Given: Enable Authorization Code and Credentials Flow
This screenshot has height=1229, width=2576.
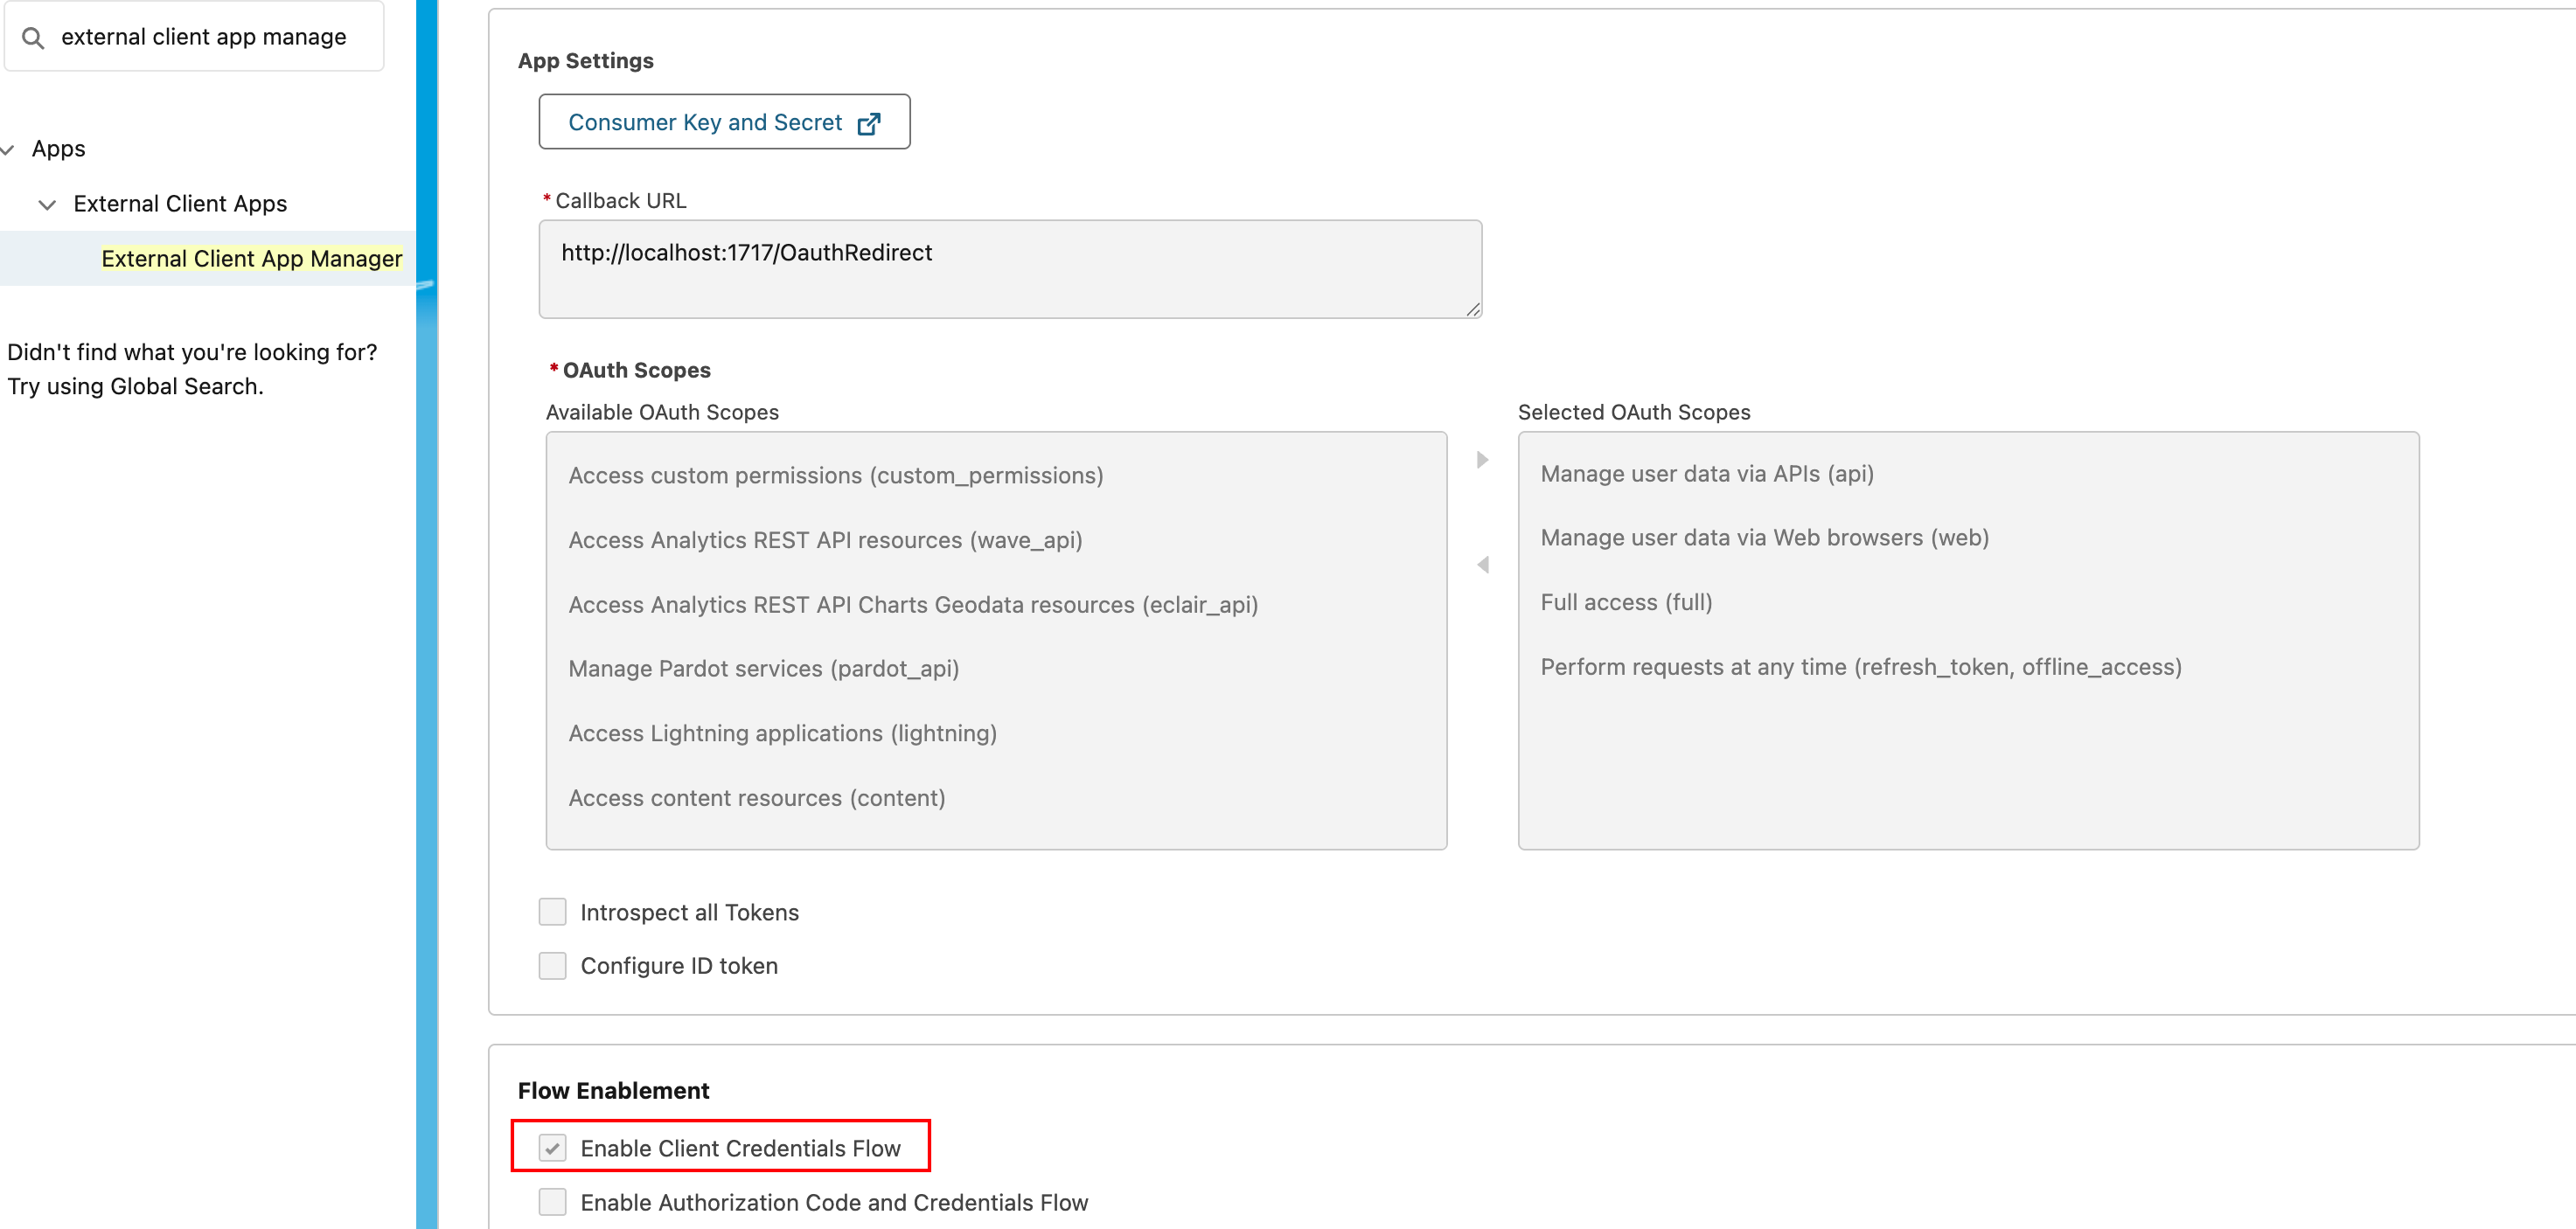Looking at the screenshot, I should [552, 1202].
